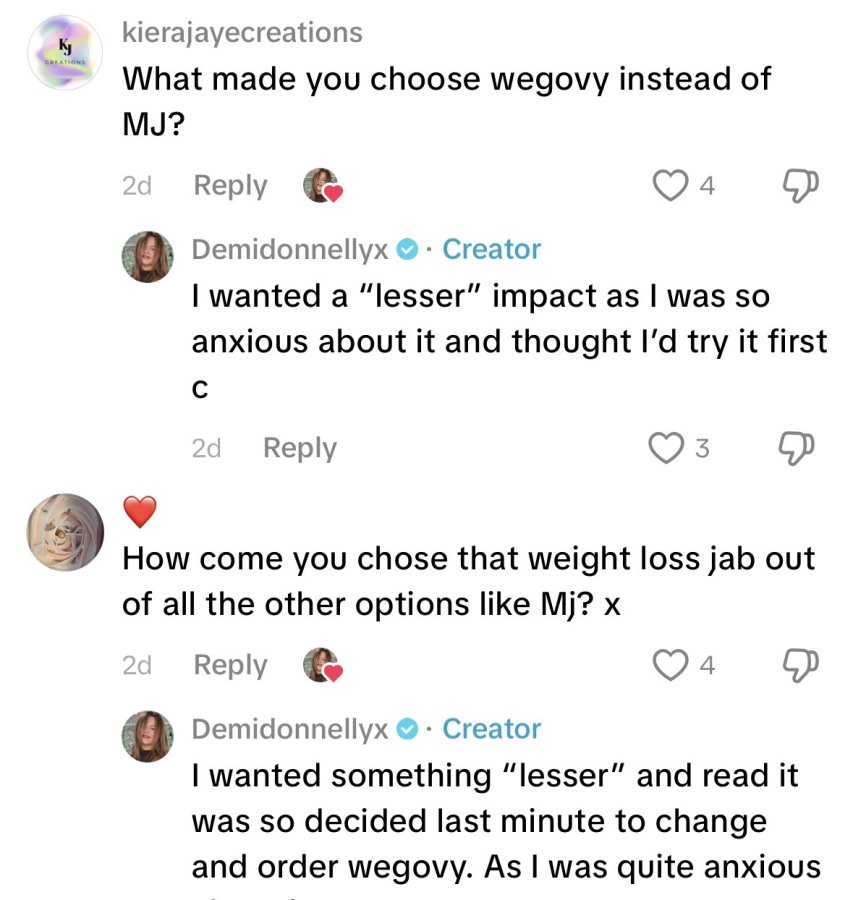Tap verified checkmark beside first Demidonnellyx name

tap(408, 250)
